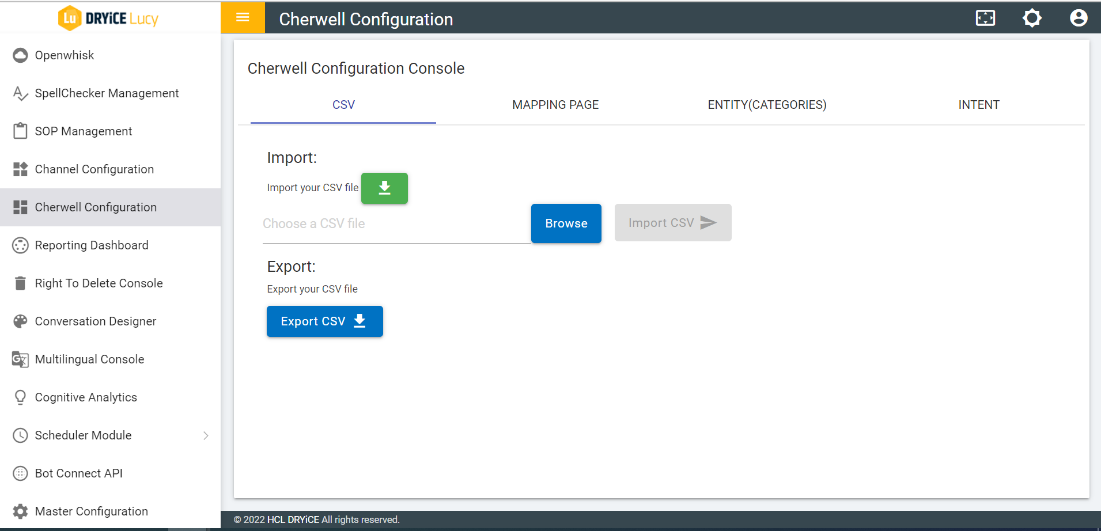This screenshot has height=531, width=1101.
Task: Click the Channel Configuration widgets icon
Action: point(20,169)
